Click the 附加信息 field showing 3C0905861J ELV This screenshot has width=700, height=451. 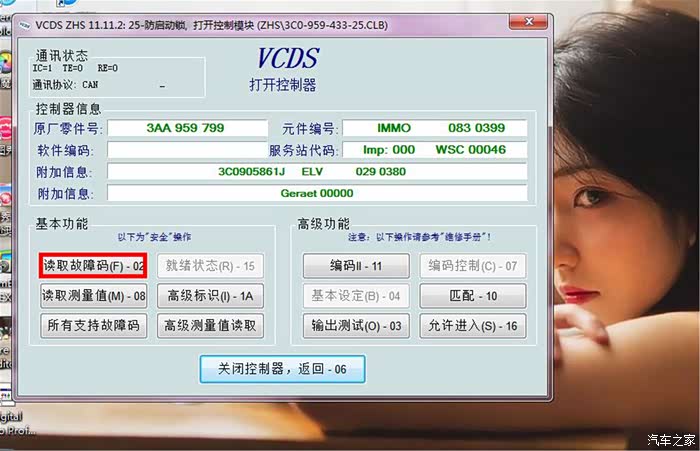coord(316,171)
